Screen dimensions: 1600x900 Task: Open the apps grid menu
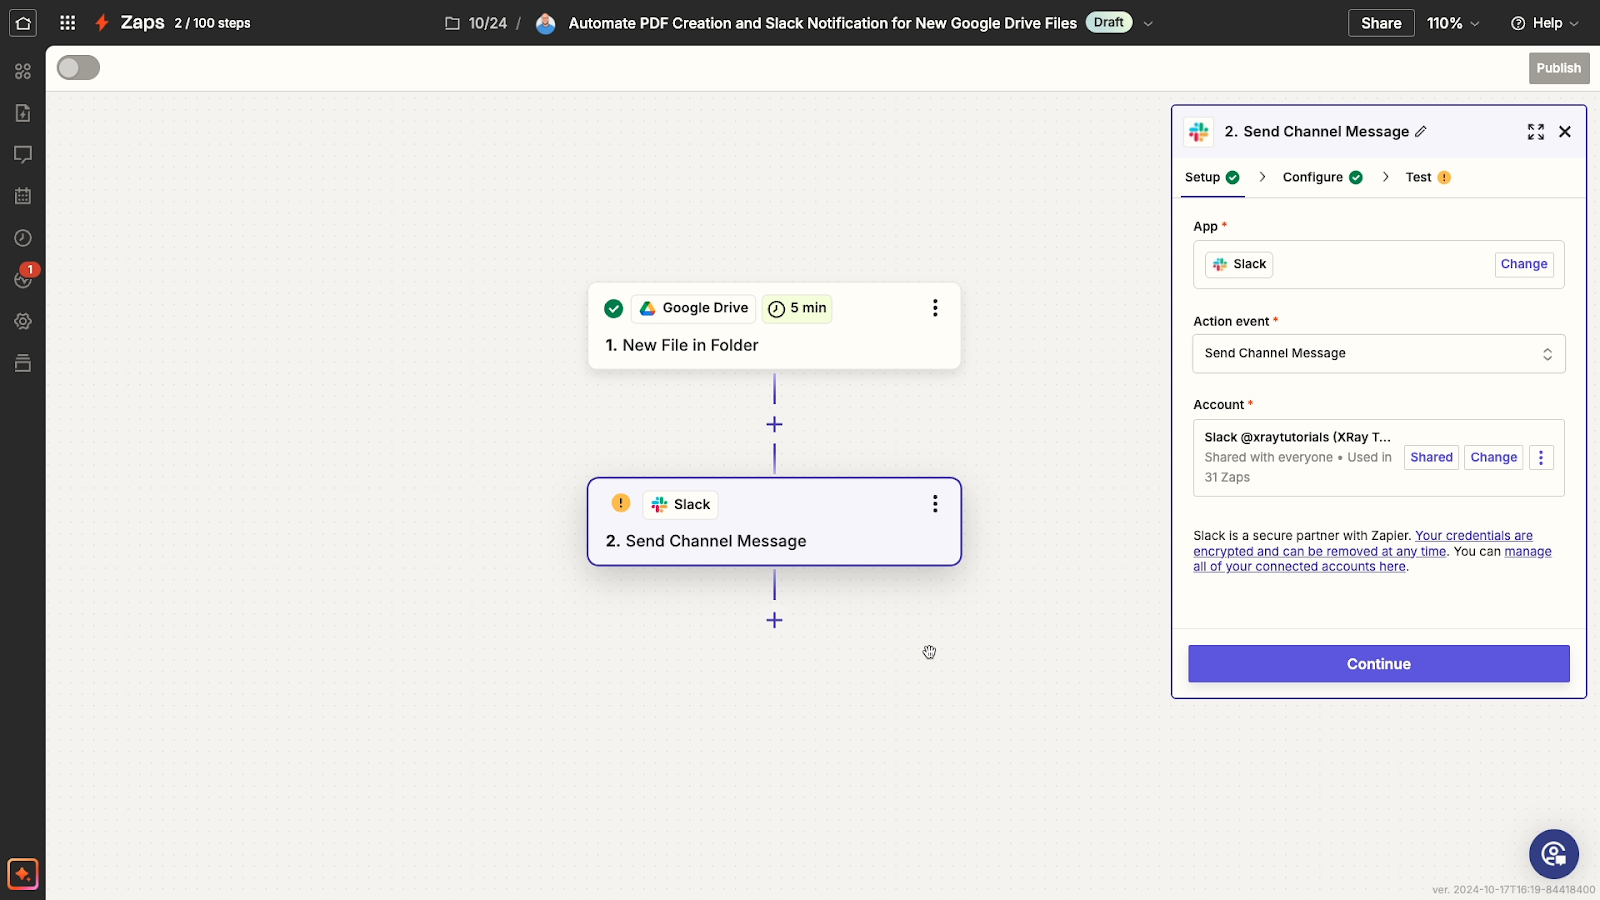click(67, 23)
